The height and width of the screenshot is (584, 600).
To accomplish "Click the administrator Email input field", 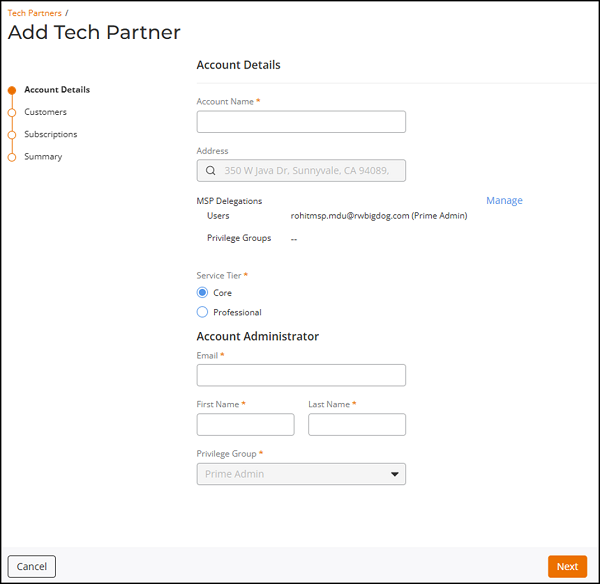I will [301, 375].
